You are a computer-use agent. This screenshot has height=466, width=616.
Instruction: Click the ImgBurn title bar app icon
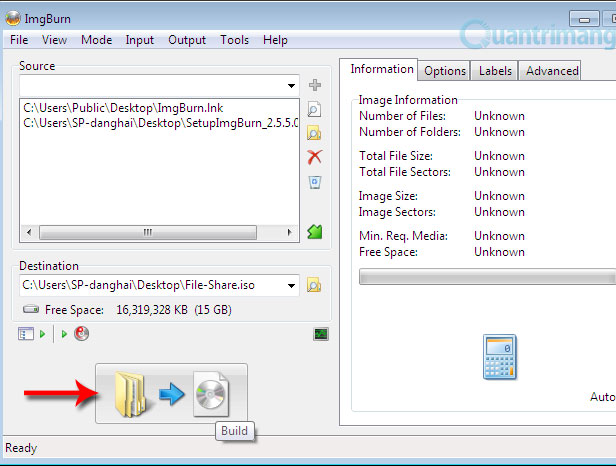coord(13,18)
